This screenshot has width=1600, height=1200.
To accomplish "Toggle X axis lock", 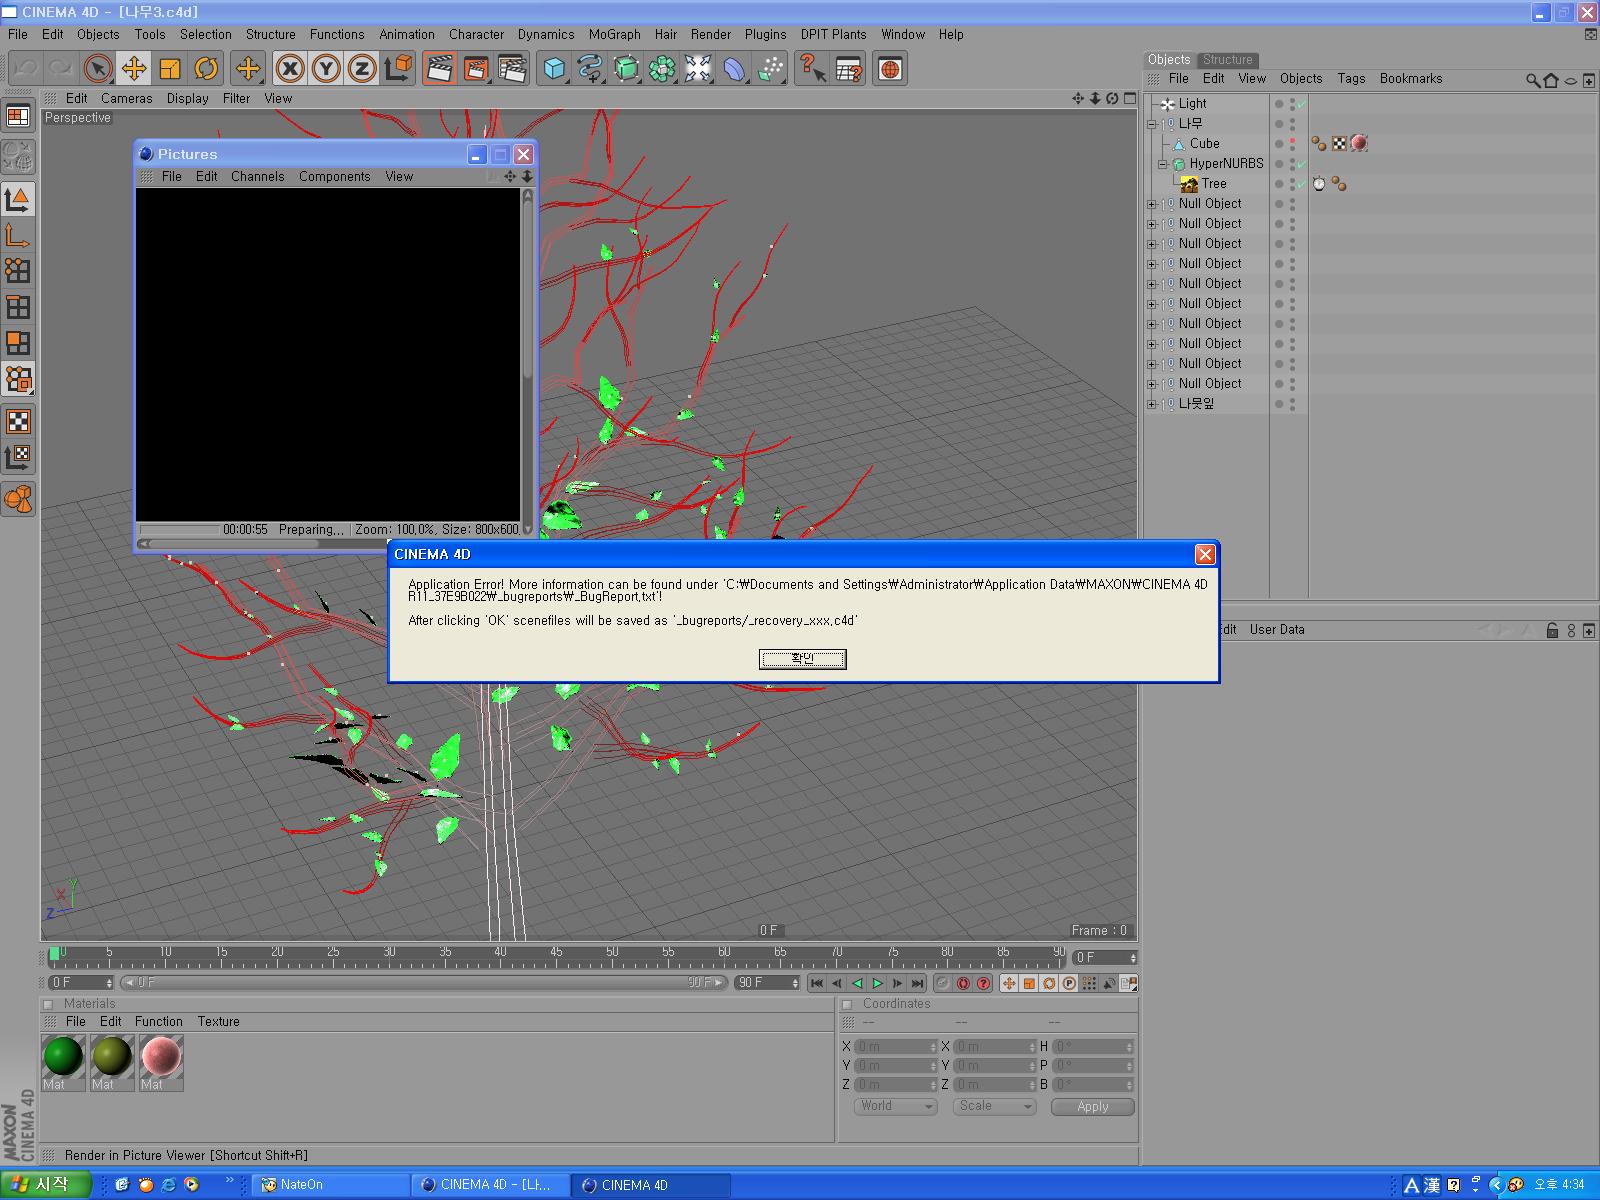I will [290, 69].
